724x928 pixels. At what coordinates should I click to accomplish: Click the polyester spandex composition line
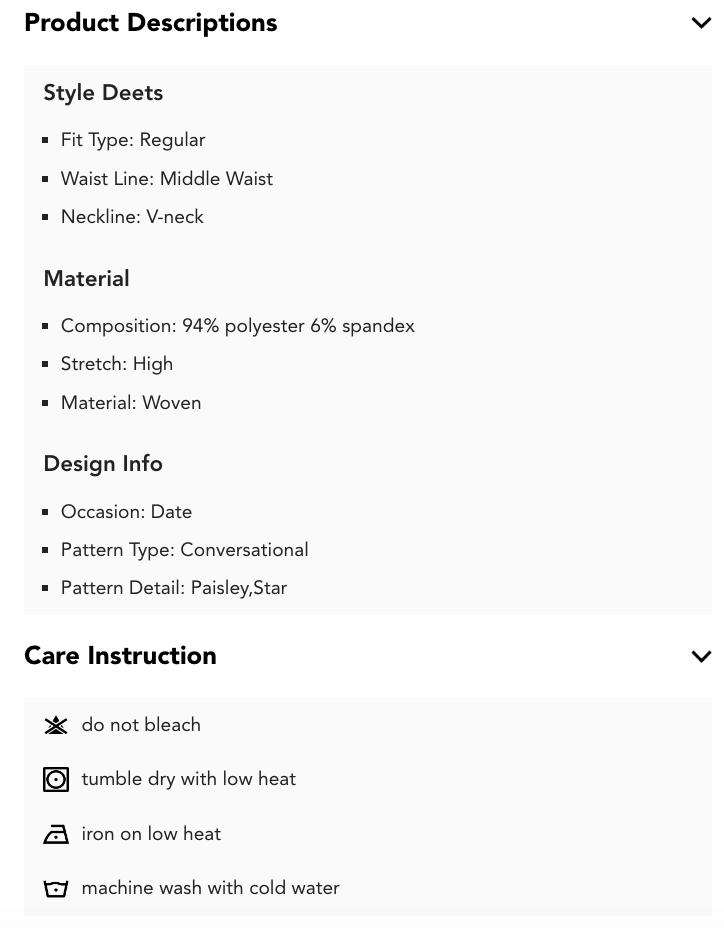point(238,326)
